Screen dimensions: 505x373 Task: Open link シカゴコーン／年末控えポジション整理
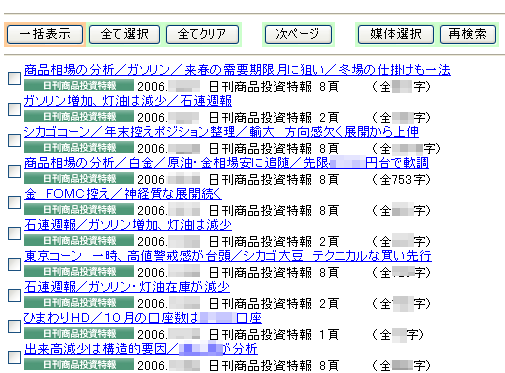(x=221, y=132)
